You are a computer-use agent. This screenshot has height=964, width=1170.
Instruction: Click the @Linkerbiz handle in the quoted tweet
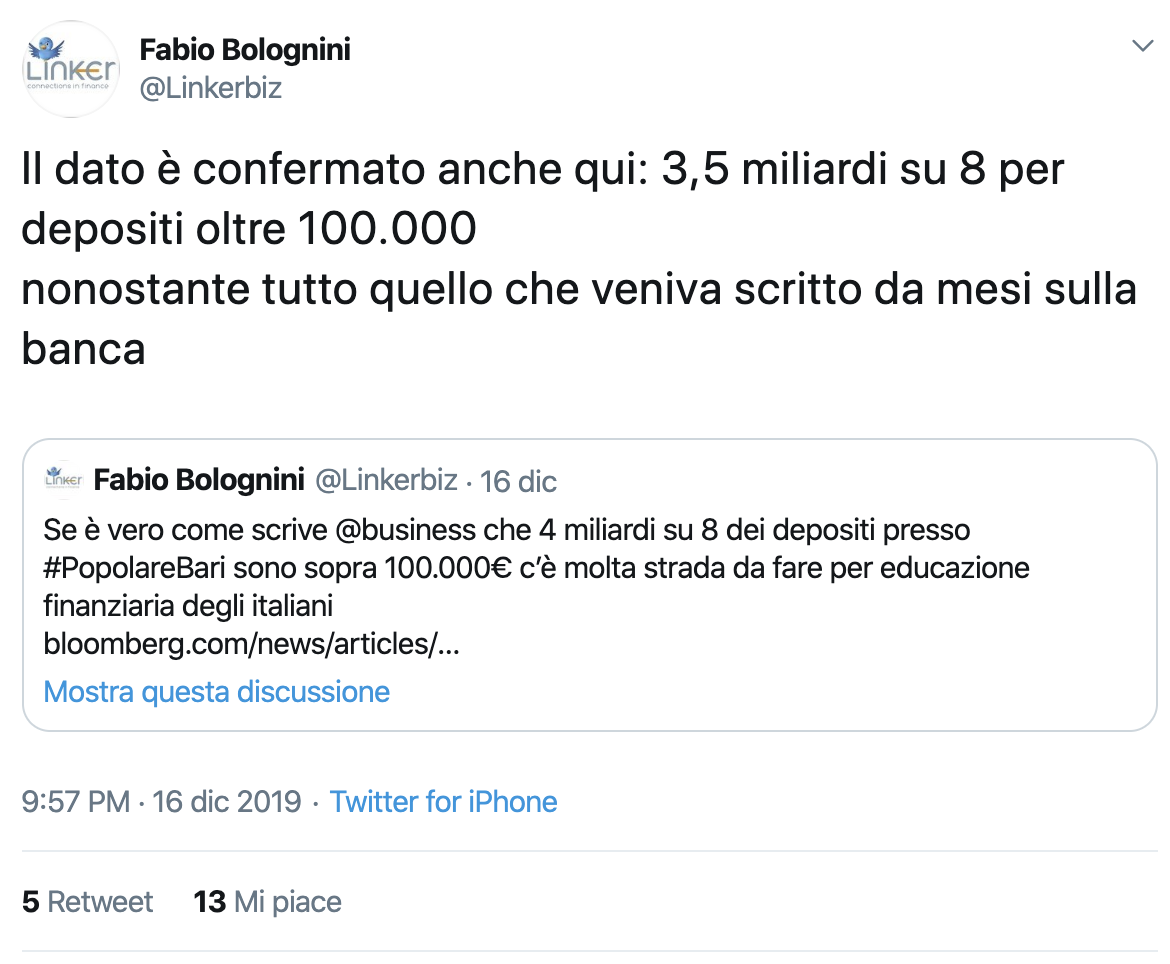[386, 481]
